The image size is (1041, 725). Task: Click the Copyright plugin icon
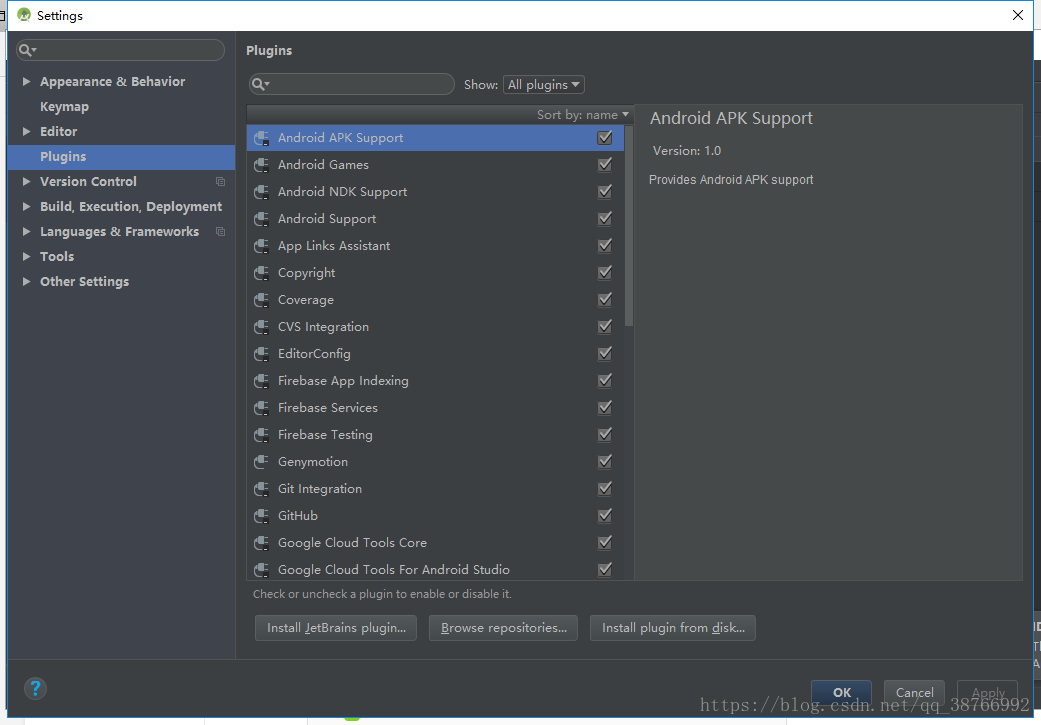262,273
